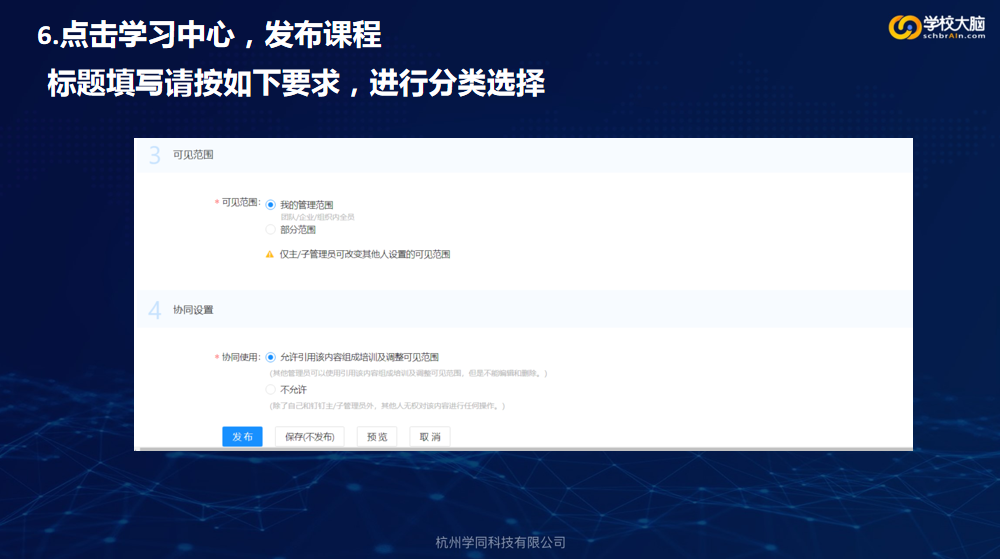
Task: Click the 团队/企业/组织内全员 hint text
Action: [317, 216]
